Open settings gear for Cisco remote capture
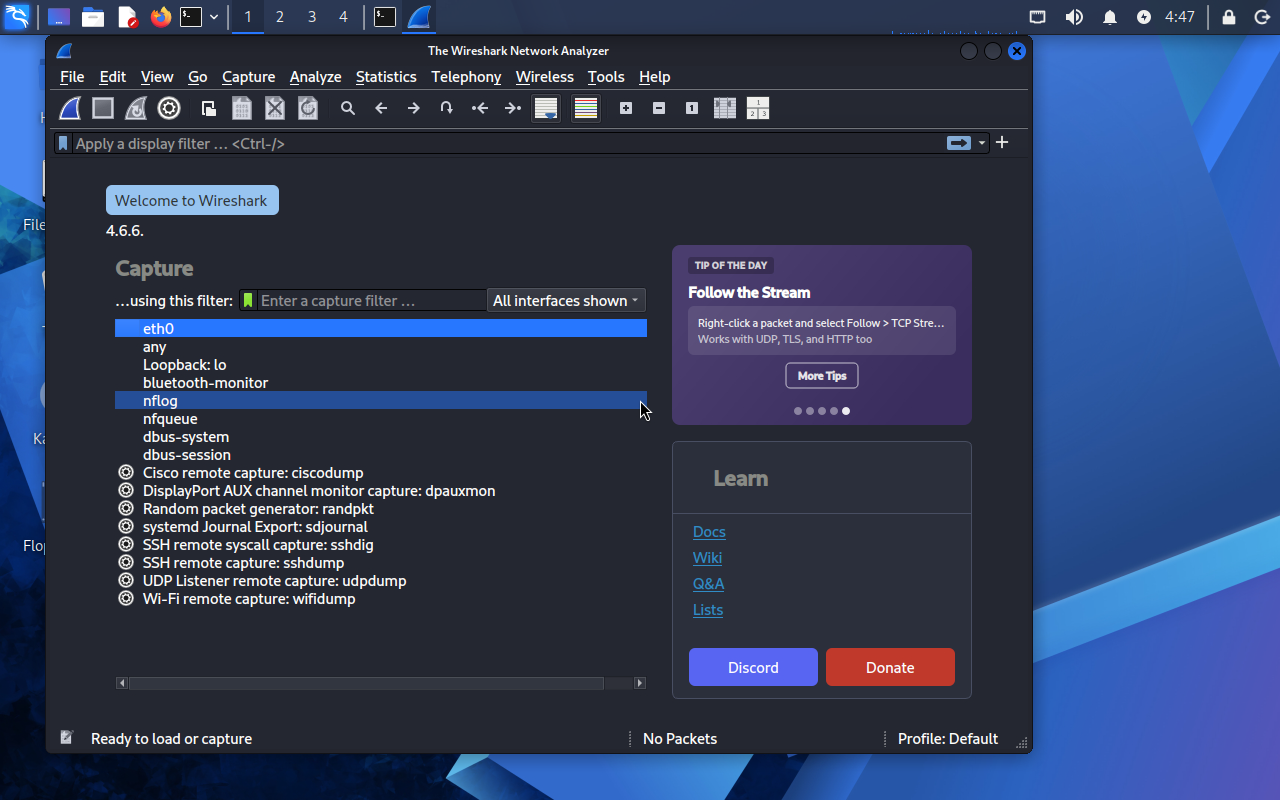The height and width of the screenshot is (800, 1280). pos(126,473)
